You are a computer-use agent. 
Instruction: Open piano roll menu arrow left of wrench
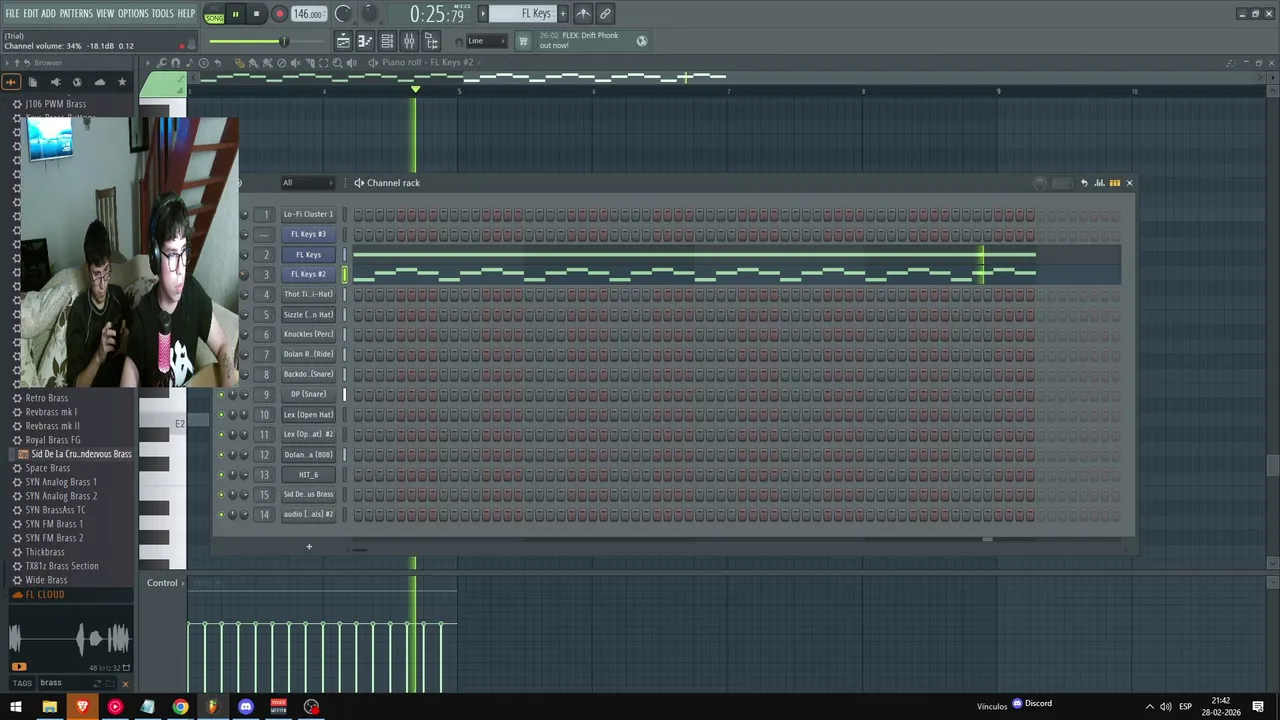148,63
